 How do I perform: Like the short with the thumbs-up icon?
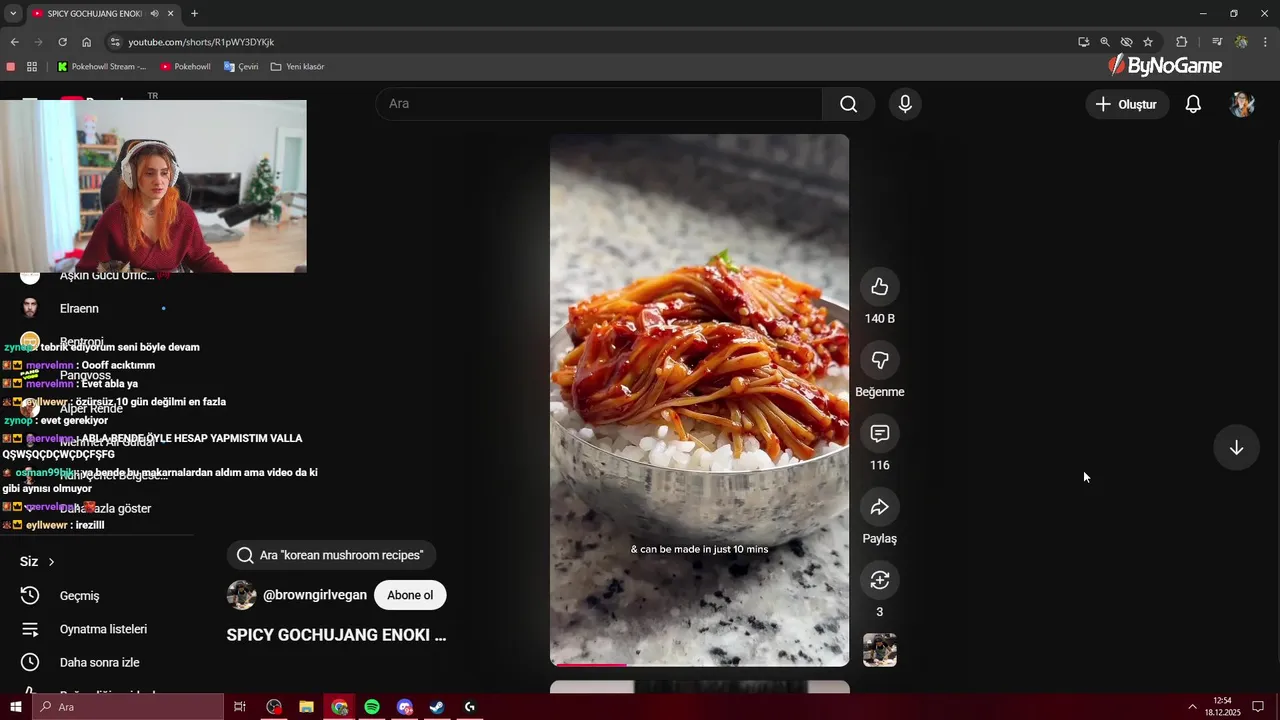tap(880, 287)
